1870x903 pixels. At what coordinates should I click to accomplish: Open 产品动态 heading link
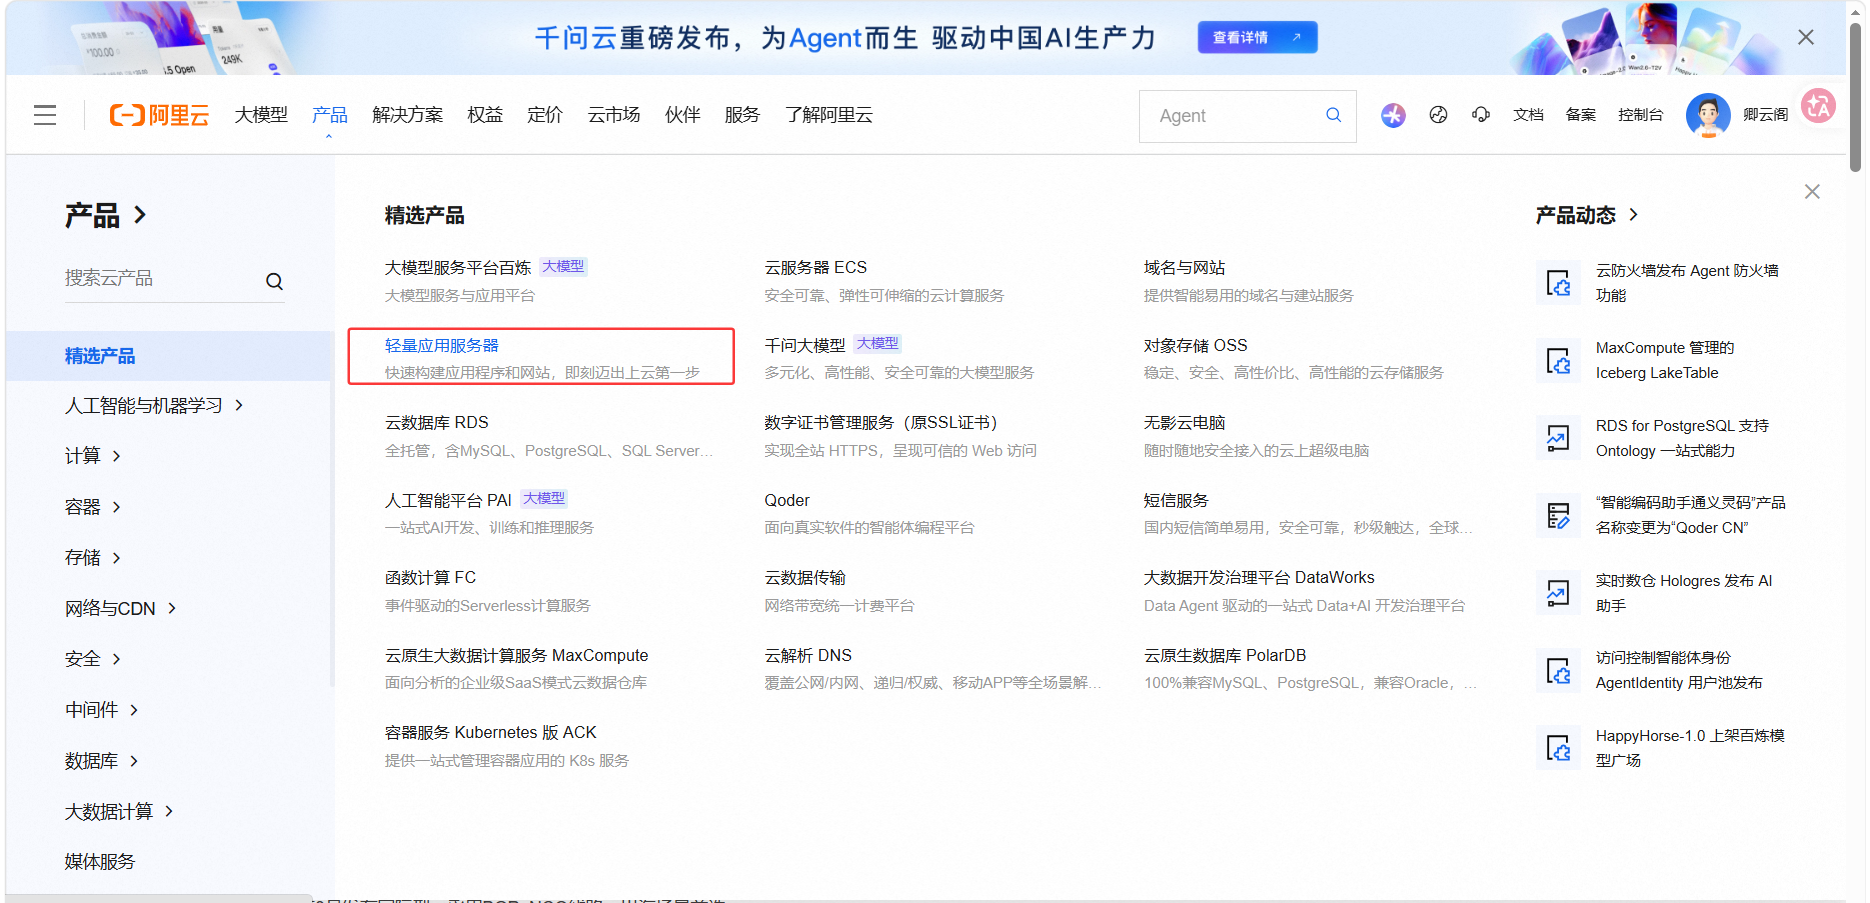1587,215
